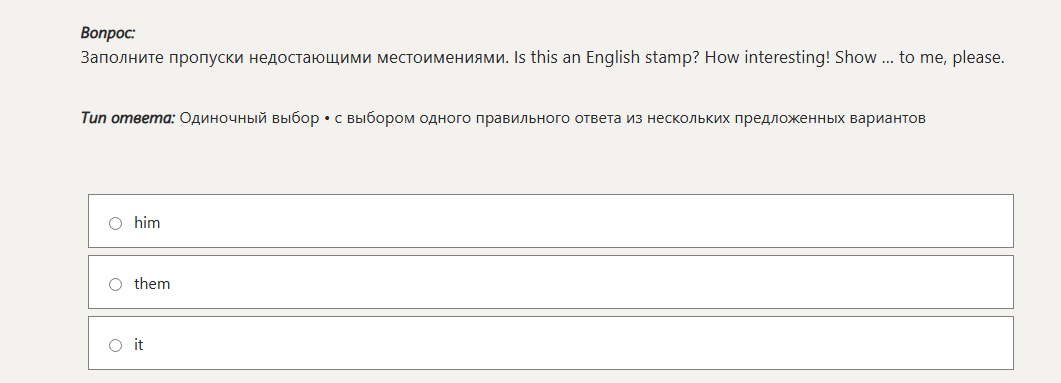Click the "Тип ответа:" label
This screenshot has height=383, width=1061.
pyautogui.click(x=128, y=118)
